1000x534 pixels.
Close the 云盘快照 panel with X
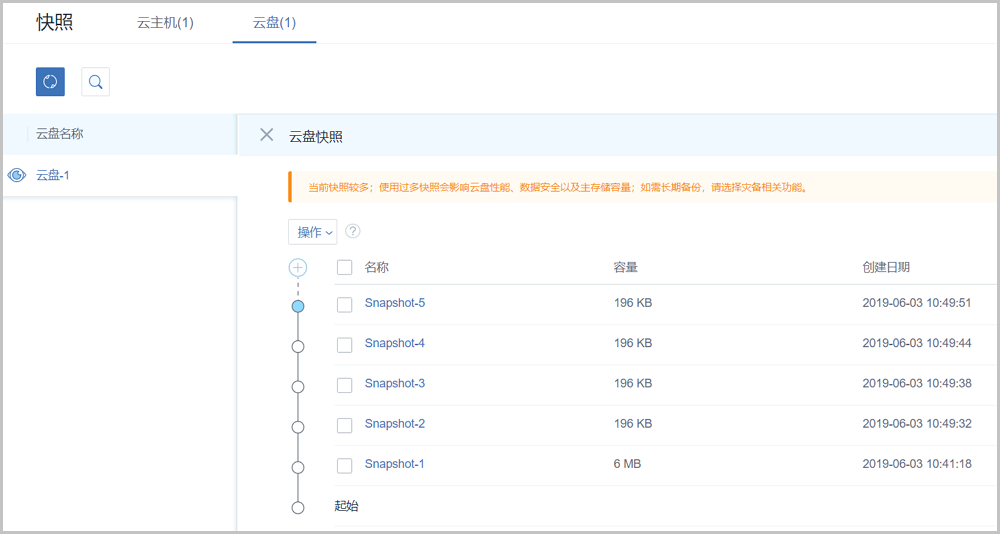pos(266,135)
